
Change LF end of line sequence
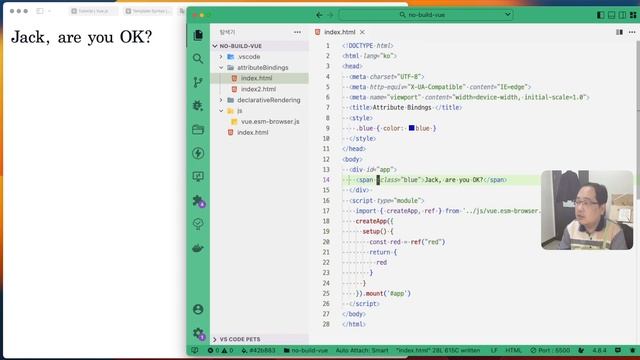pos(494,350)
